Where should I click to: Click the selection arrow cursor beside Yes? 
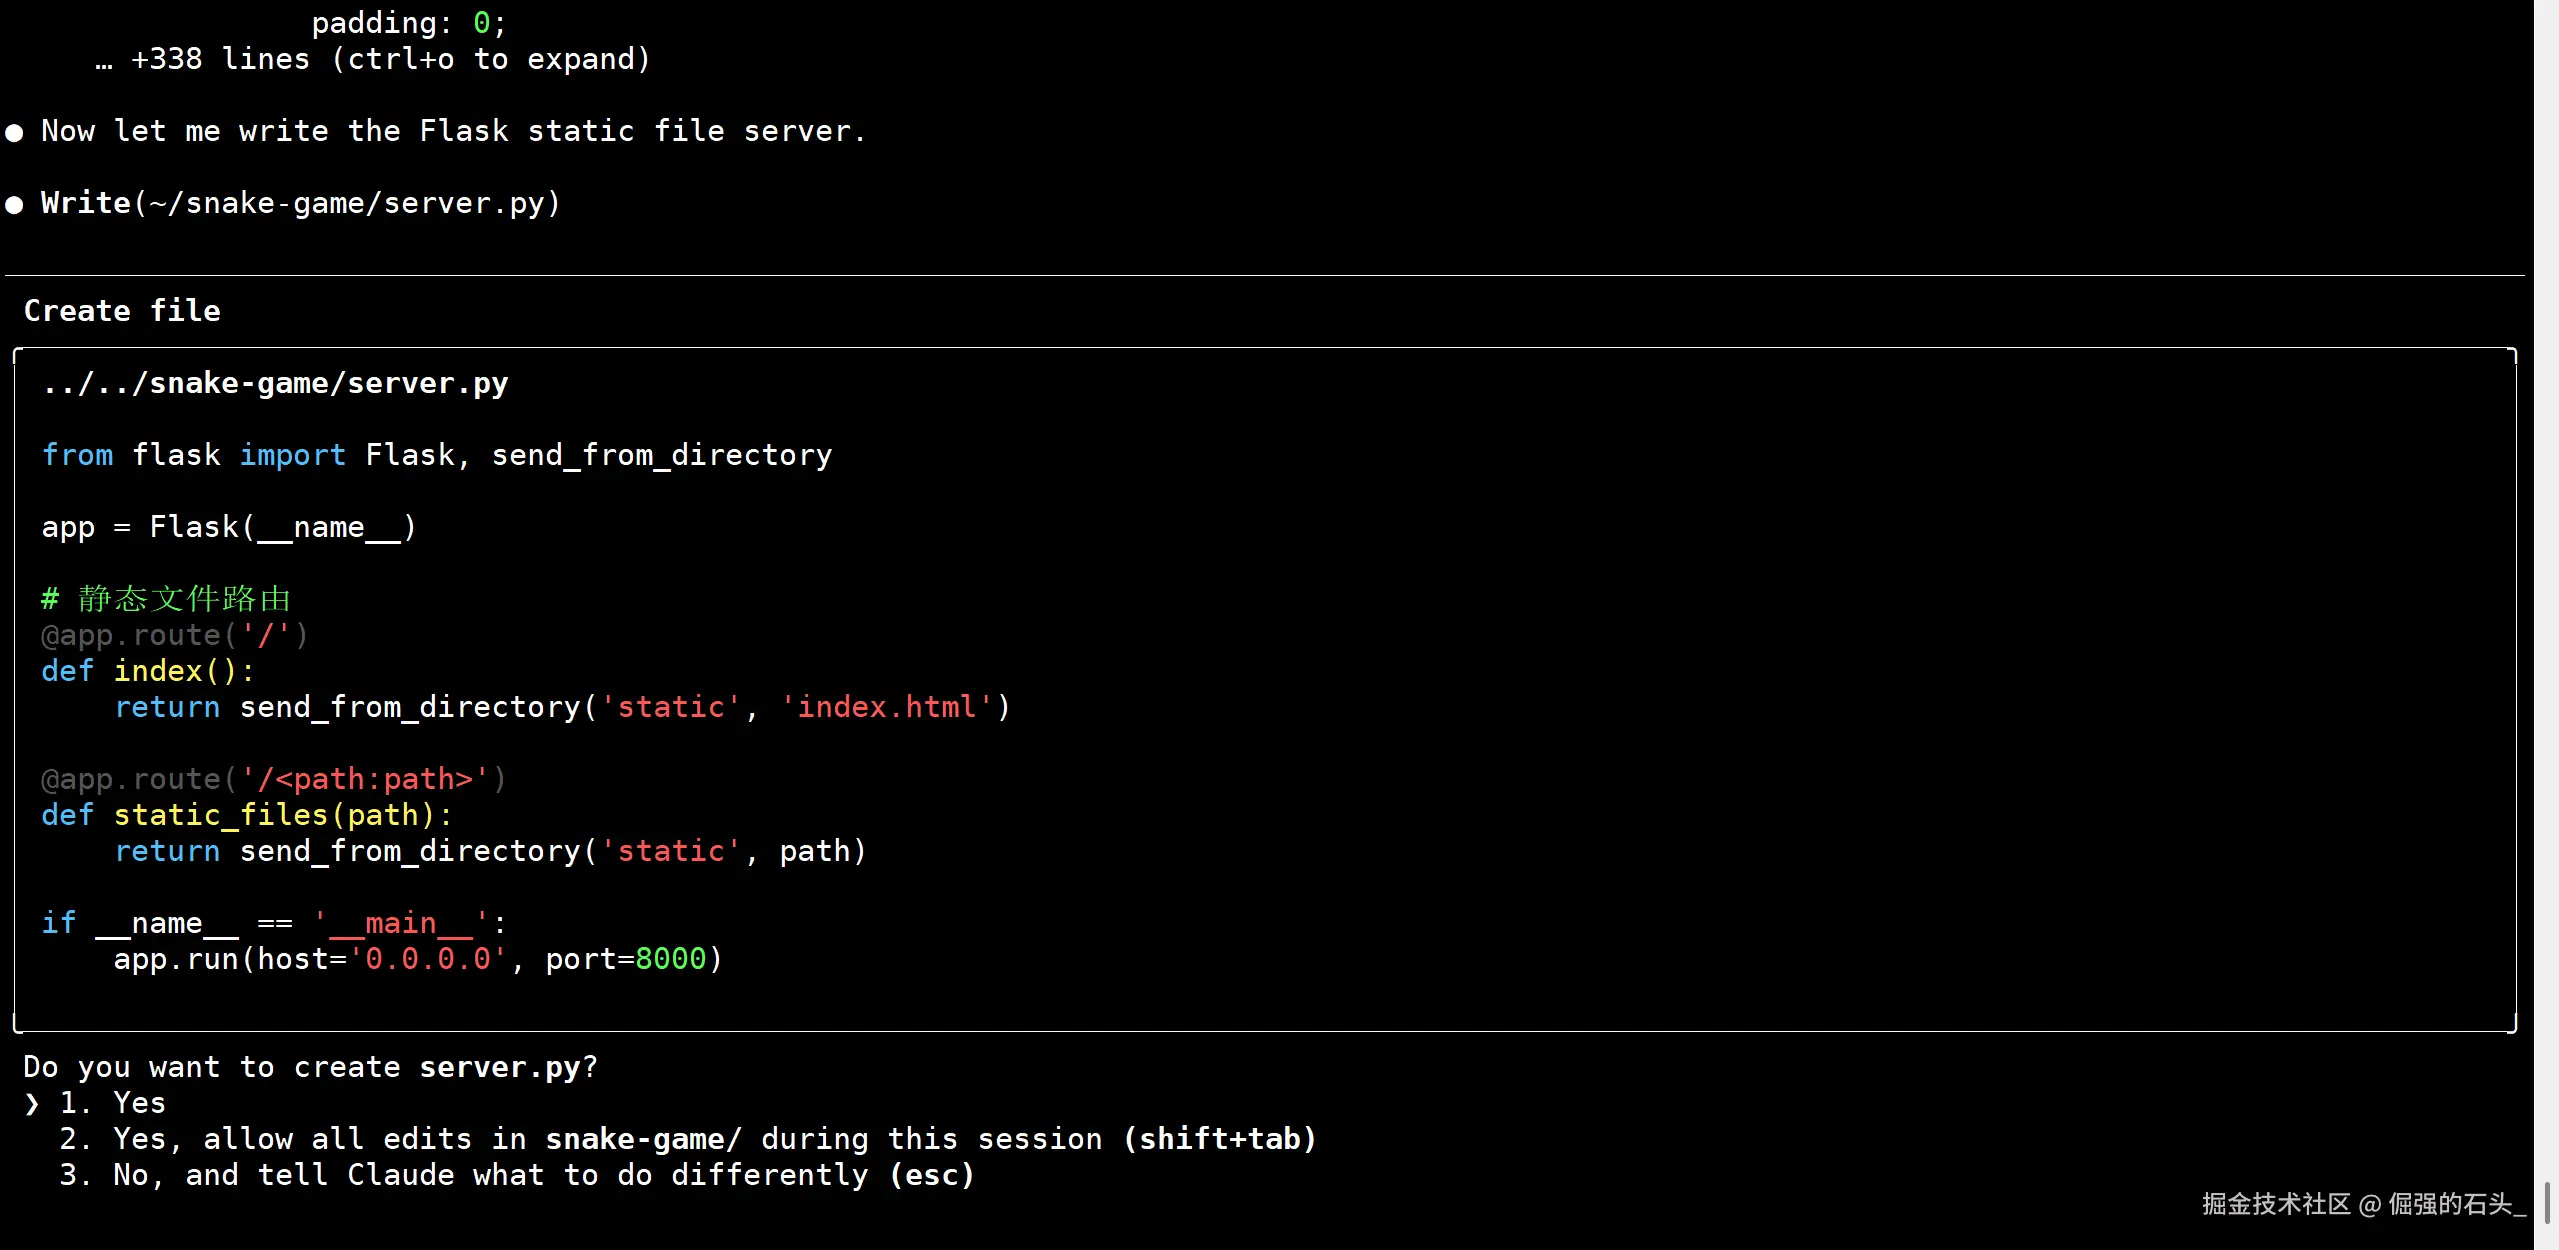point(32,1103)
